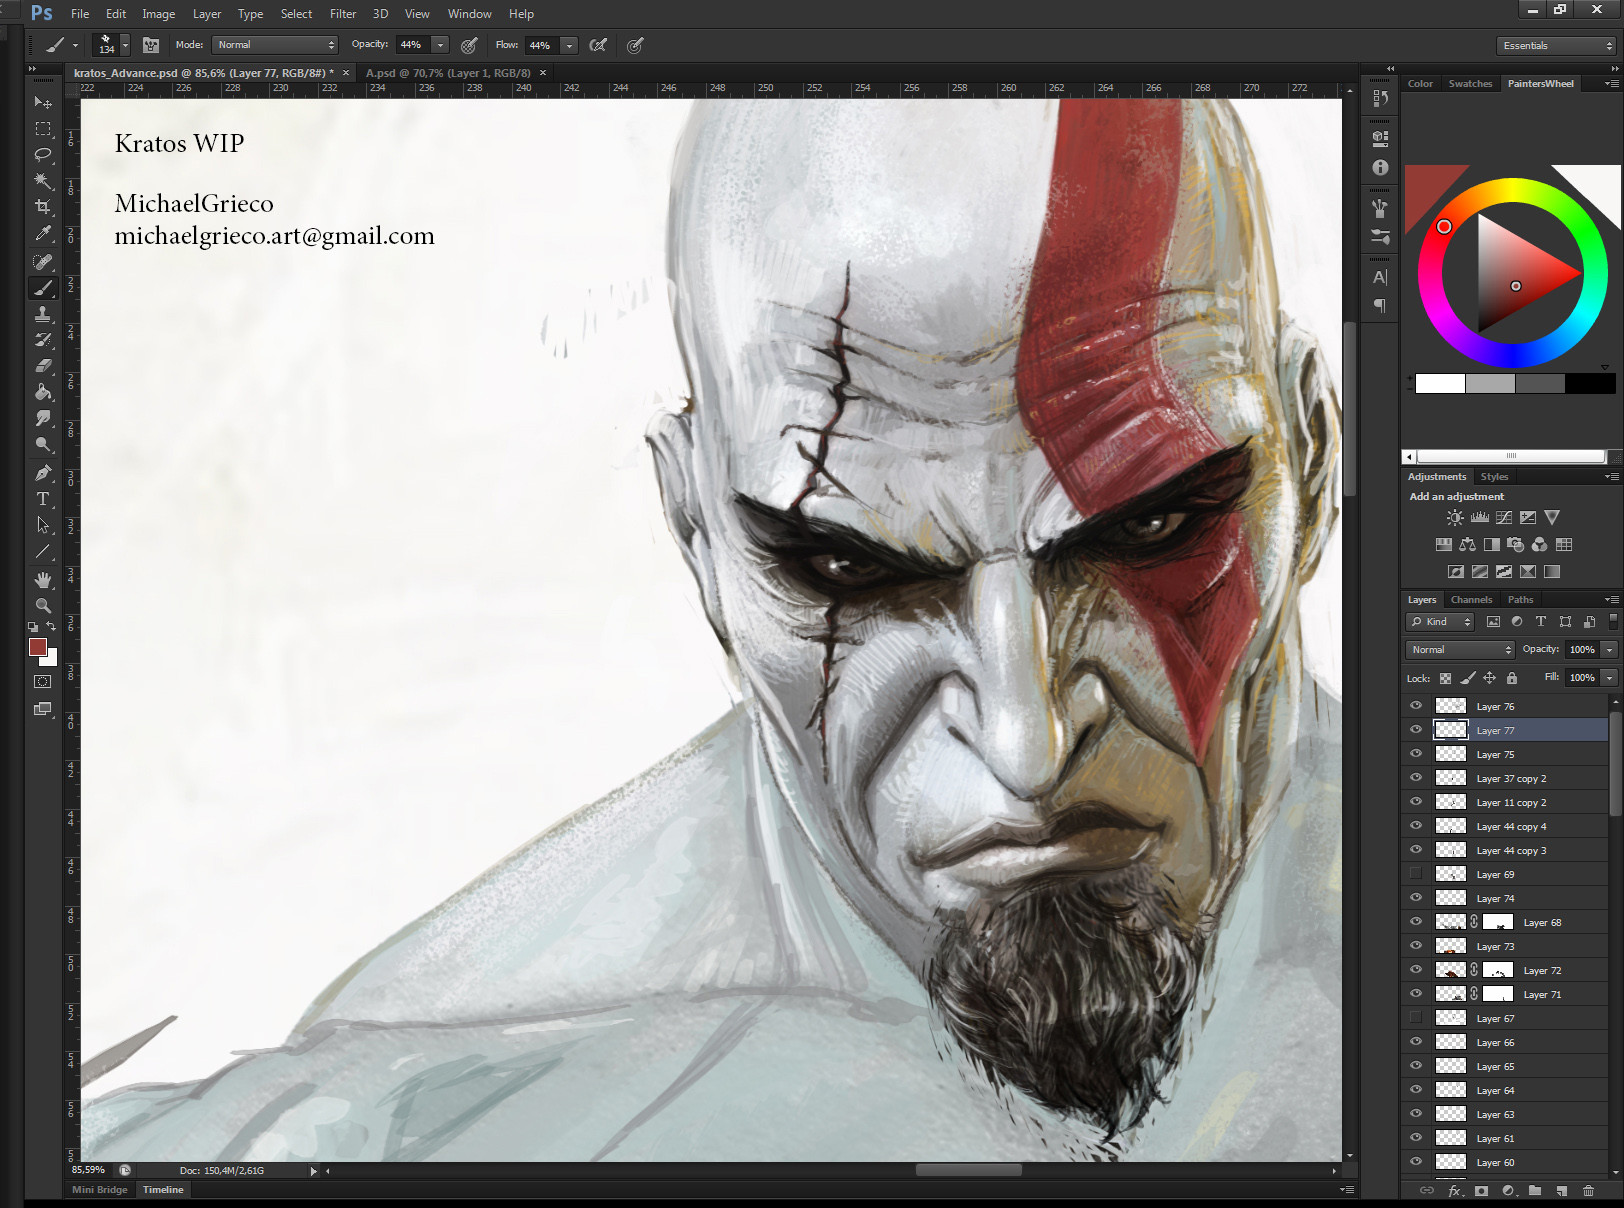
Task: Pick a hue on the PaintersWheel color ring
Action: pyautogui.click(x=1444, y=226)
